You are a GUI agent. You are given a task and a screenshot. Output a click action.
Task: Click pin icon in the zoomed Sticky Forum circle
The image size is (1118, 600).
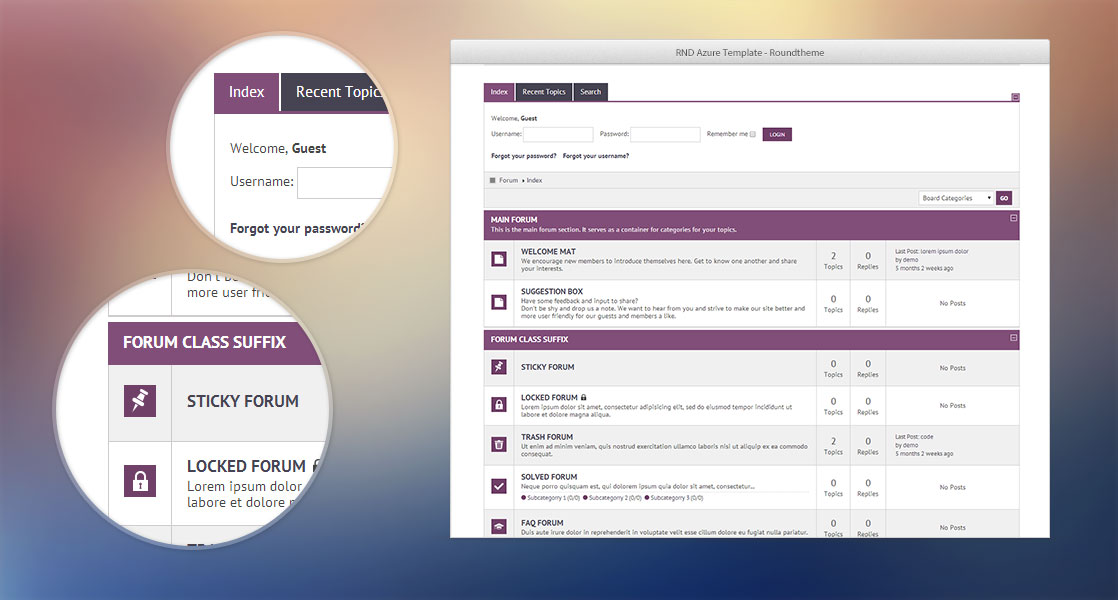pyautogui.click(x=140, y=400)
